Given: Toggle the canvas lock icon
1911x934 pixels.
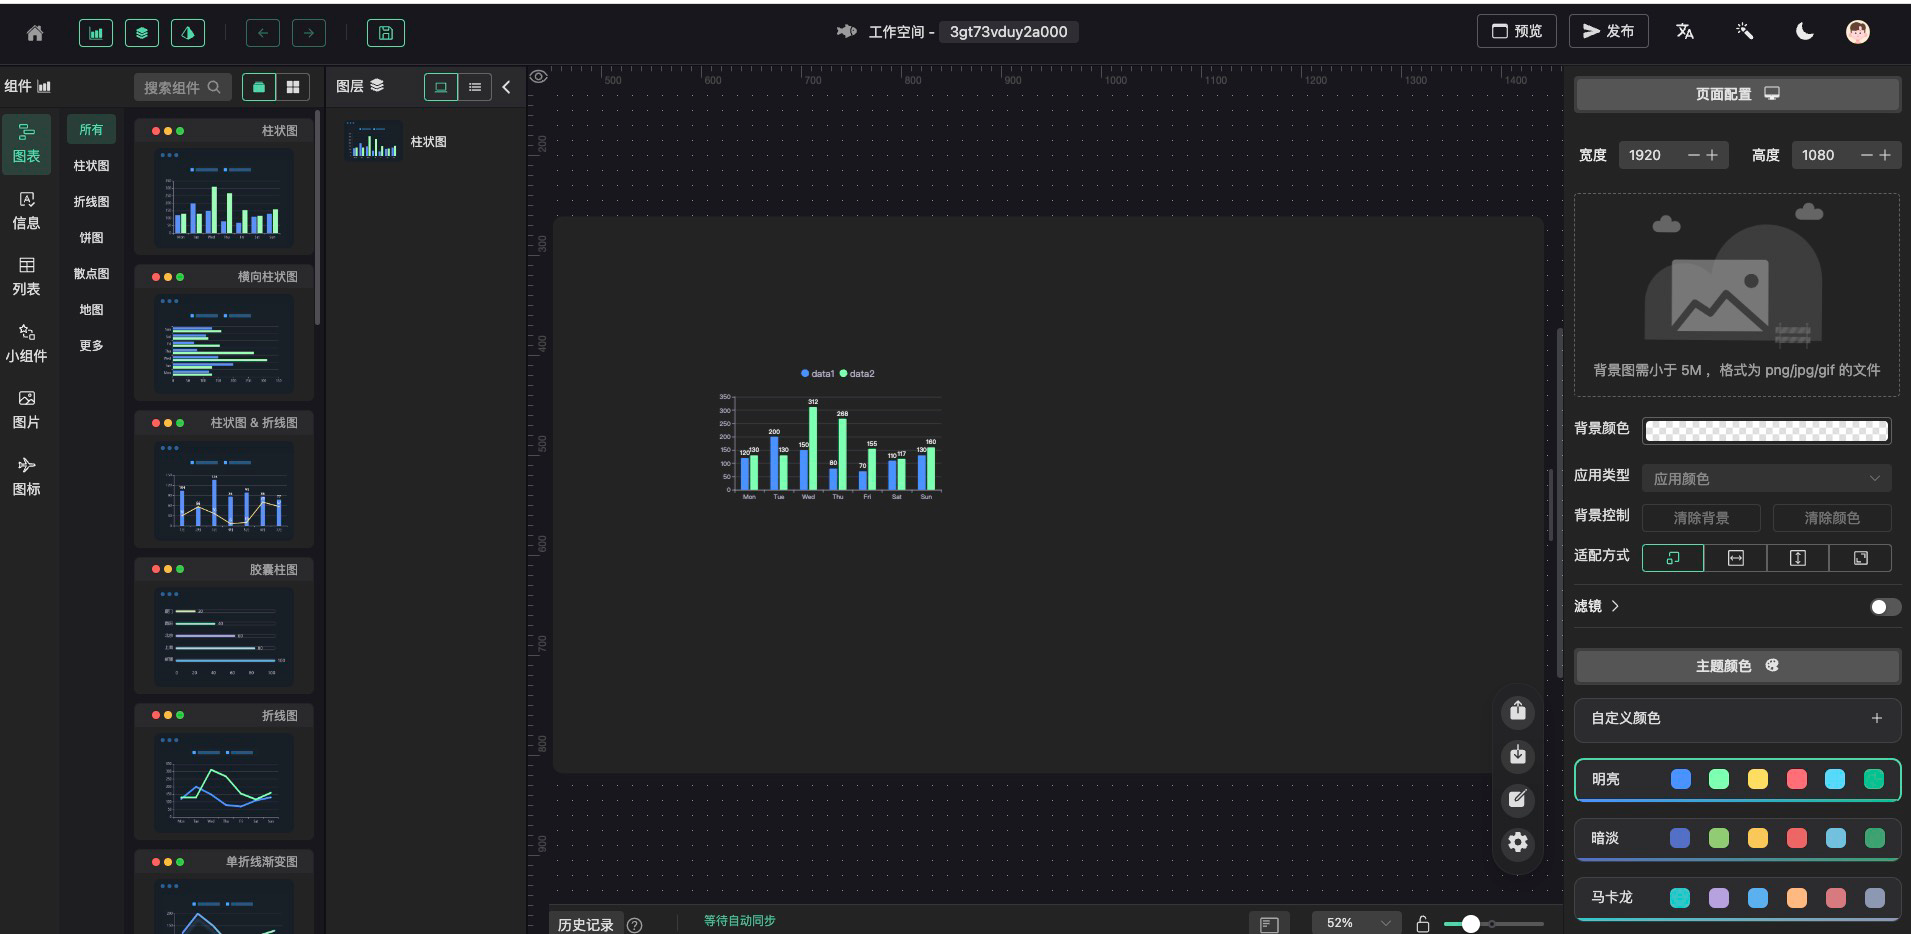Looking at the screenshot, I should tap(1423, 923).
